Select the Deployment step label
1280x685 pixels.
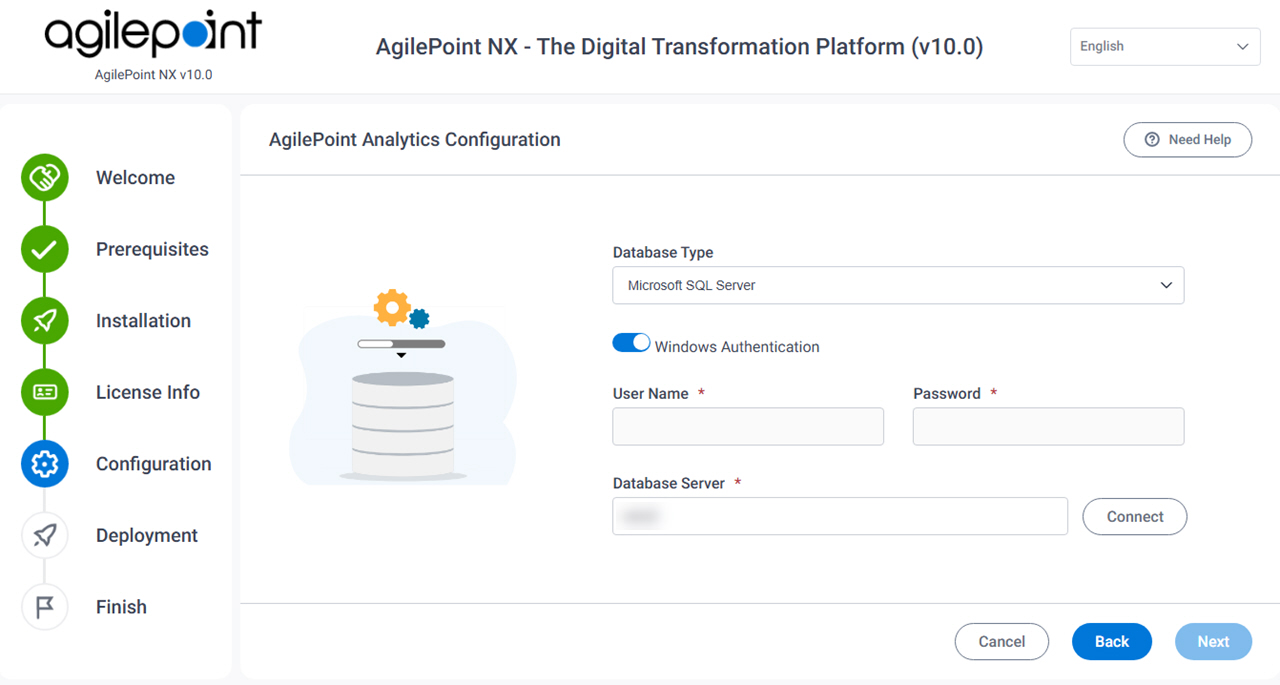pyautogui.click(x=147, y=535)
